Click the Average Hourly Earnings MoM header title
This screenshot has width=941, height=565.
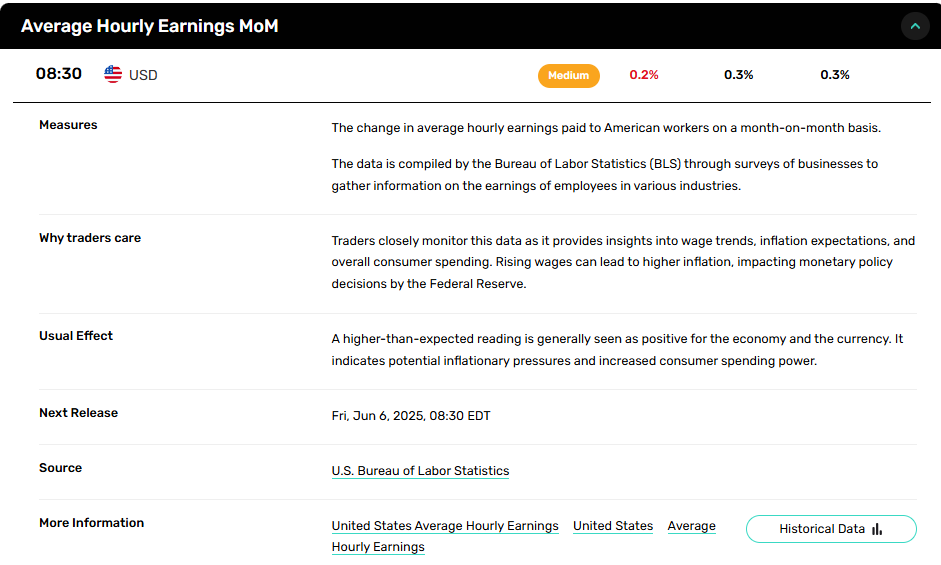149,26
